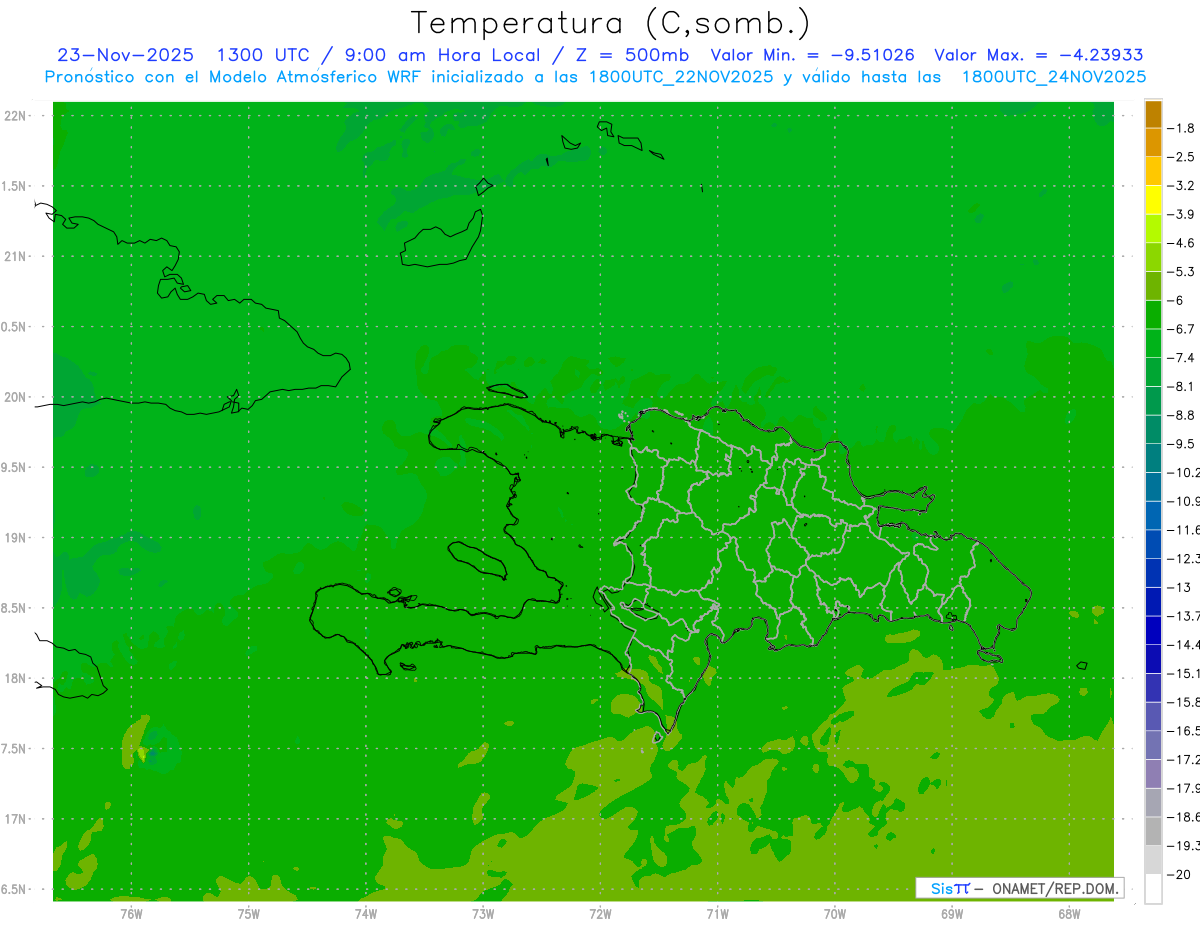Click the '-3.9' colorbar value
Viewport: 1200px width, 927px height.
click(1182, 214)
